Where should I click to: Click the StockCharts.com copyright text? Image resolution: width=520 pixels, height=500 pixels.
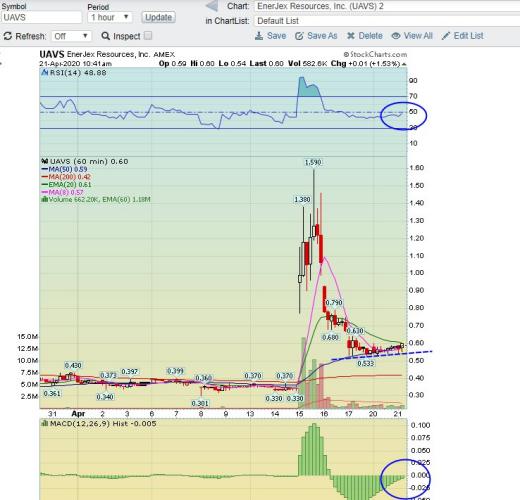click(x=375, y=54)
